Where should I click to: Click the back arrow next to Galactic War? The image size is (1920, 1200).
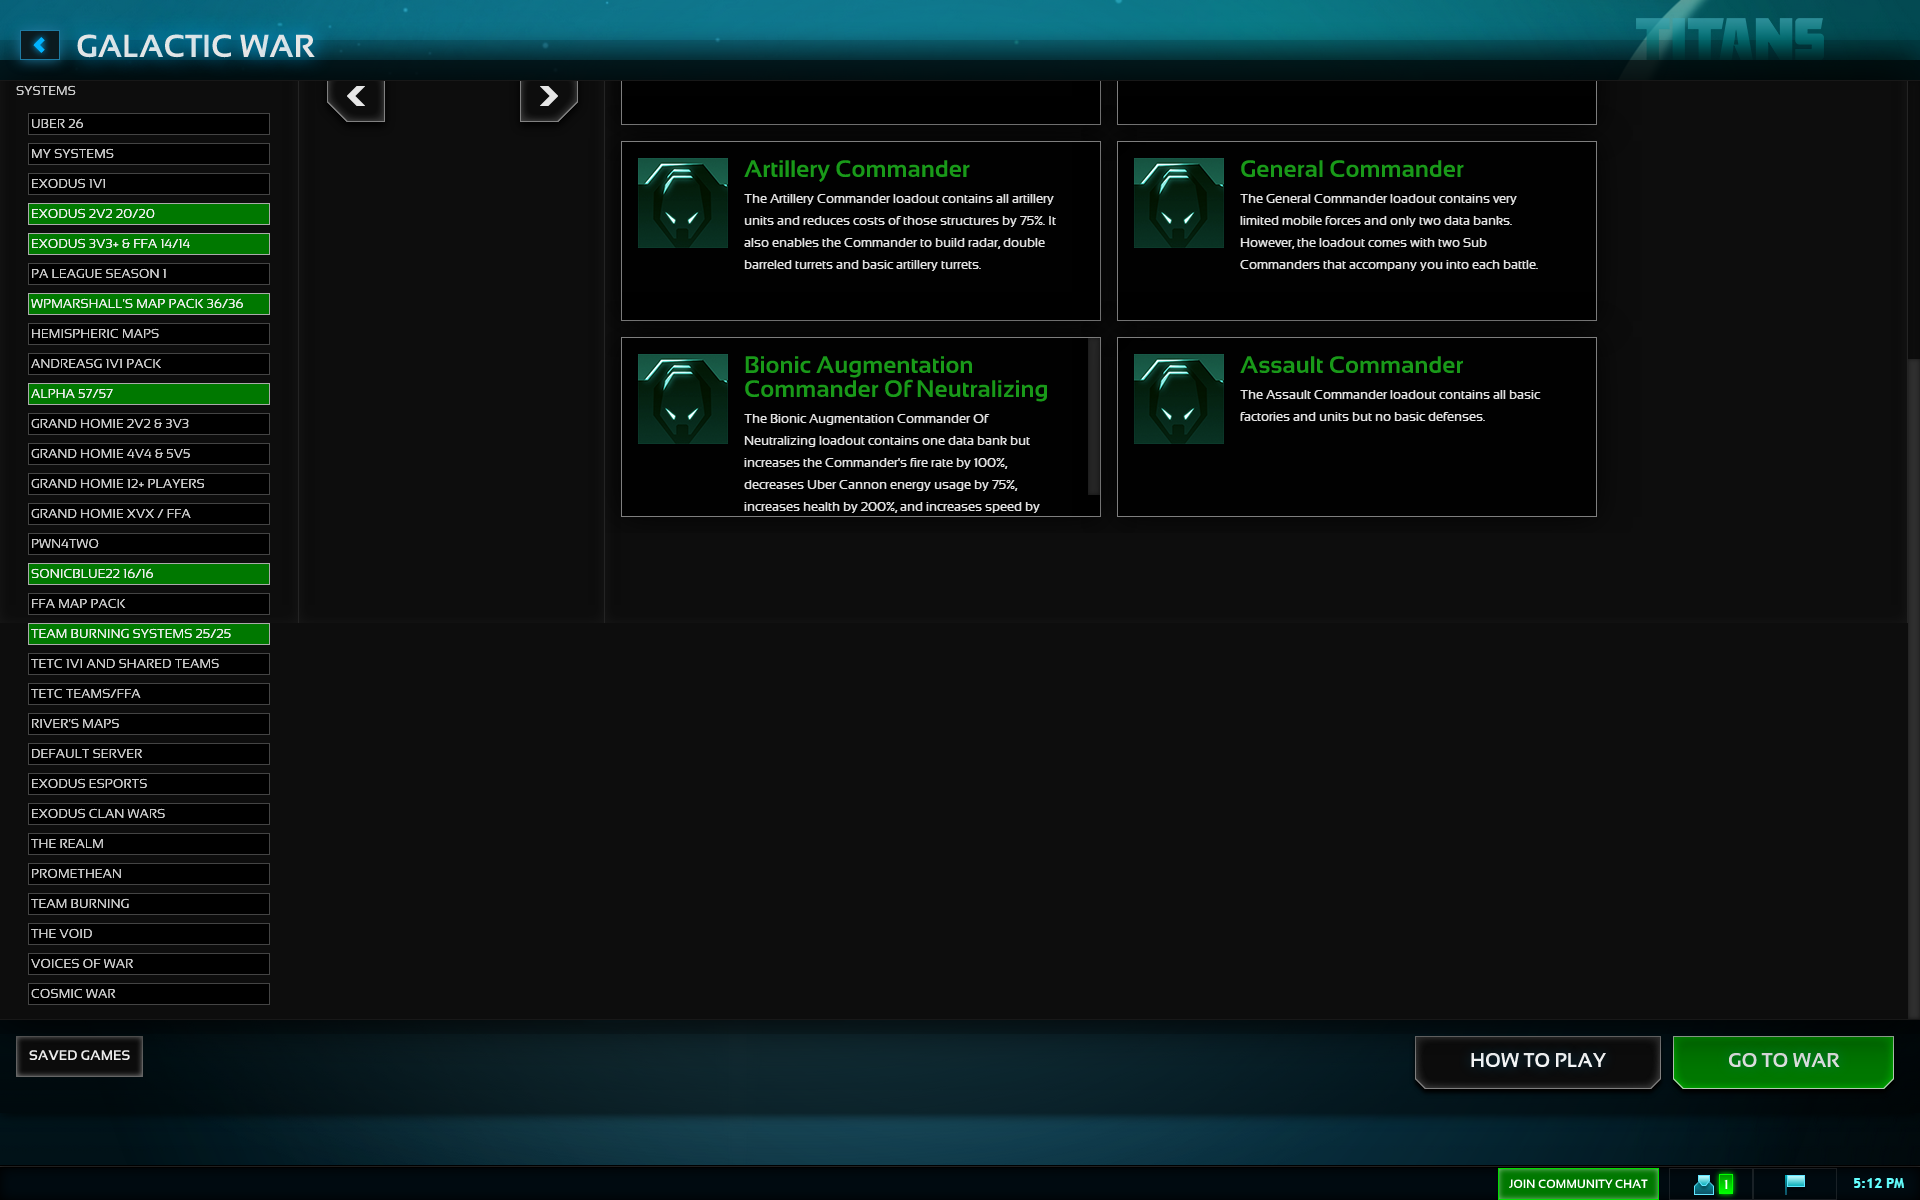coord(40,45)
